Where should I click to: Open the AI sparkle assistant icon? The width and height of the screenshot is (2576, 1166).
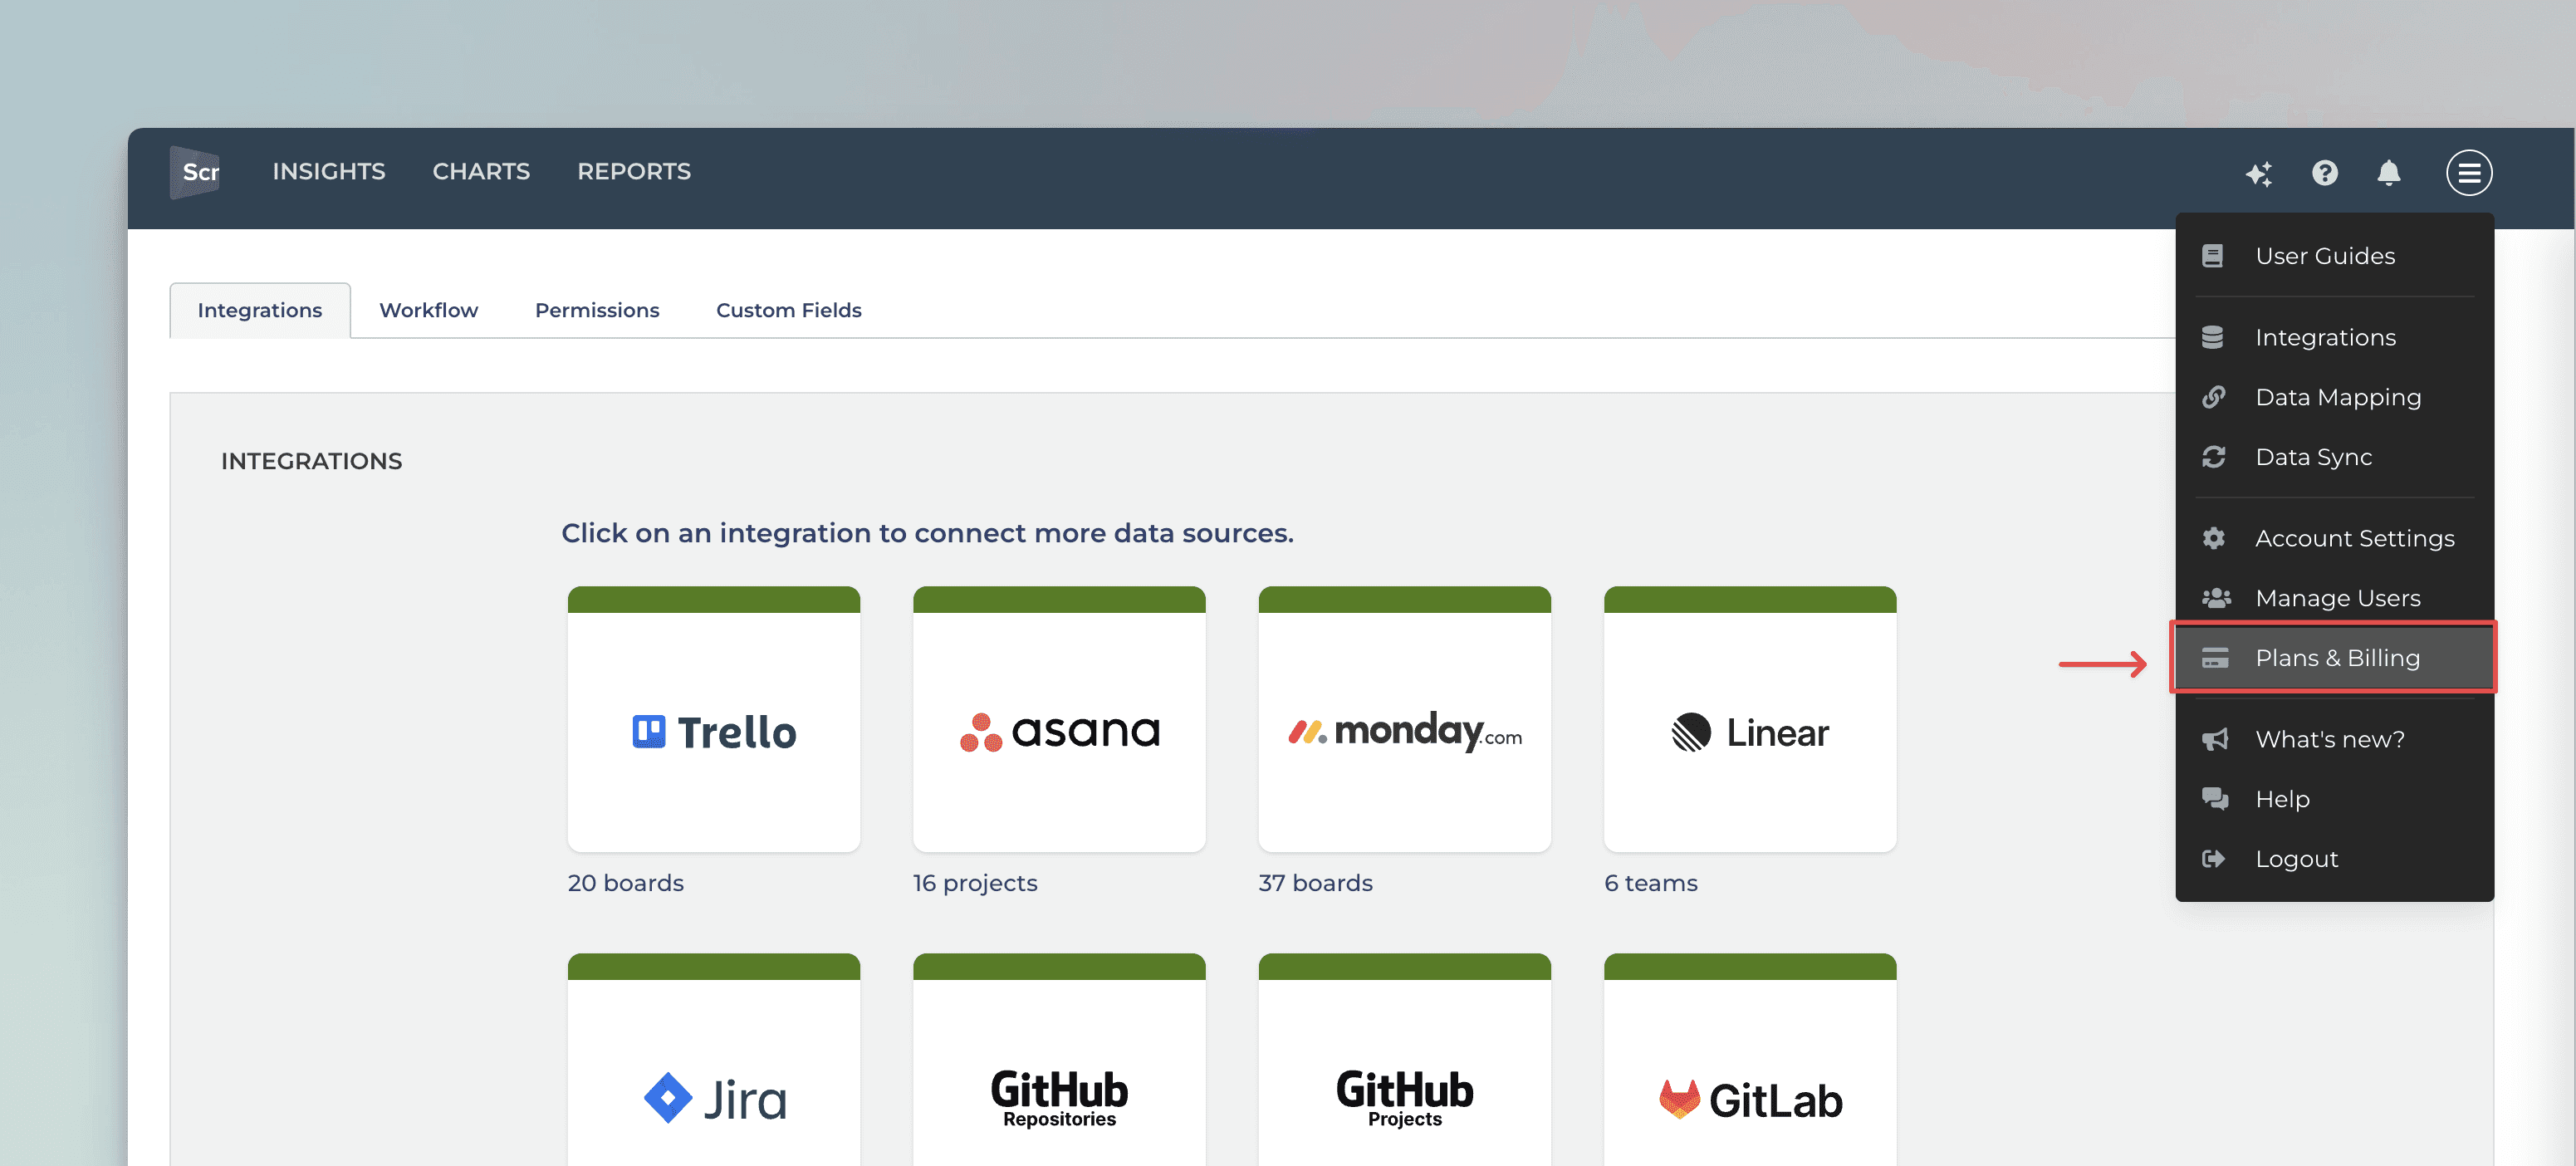(2258, 173)
